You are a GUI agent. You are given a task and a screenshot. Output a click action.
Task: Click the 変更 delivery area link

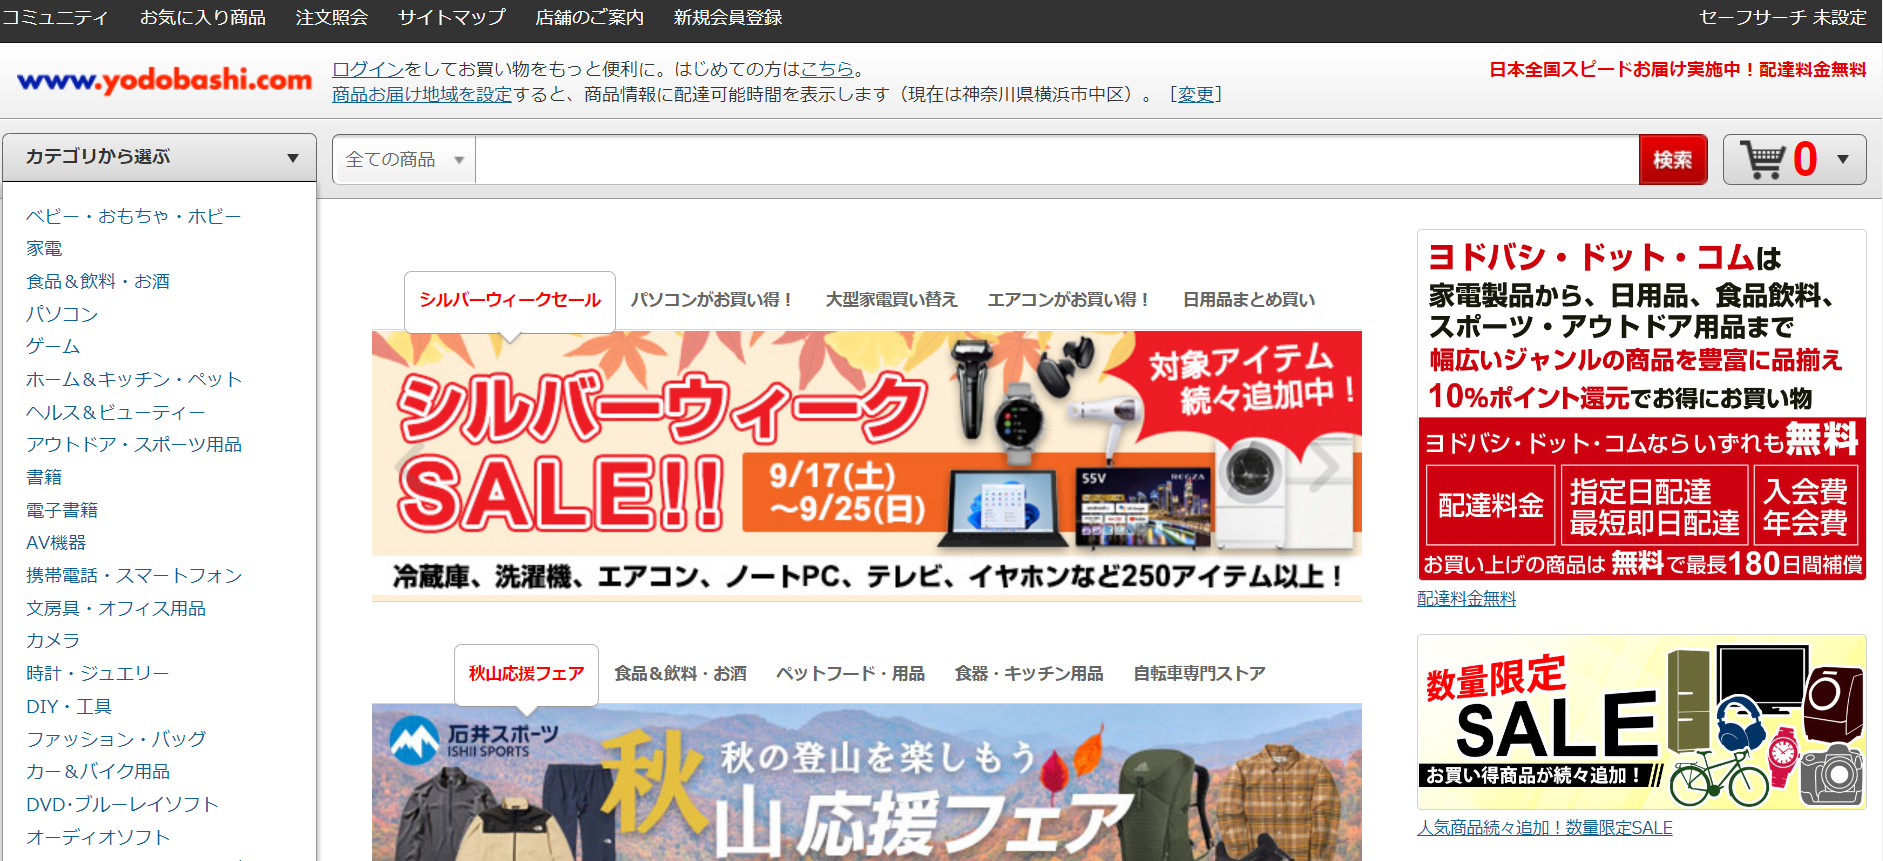pyautogui.click(x=1196, y=94)
